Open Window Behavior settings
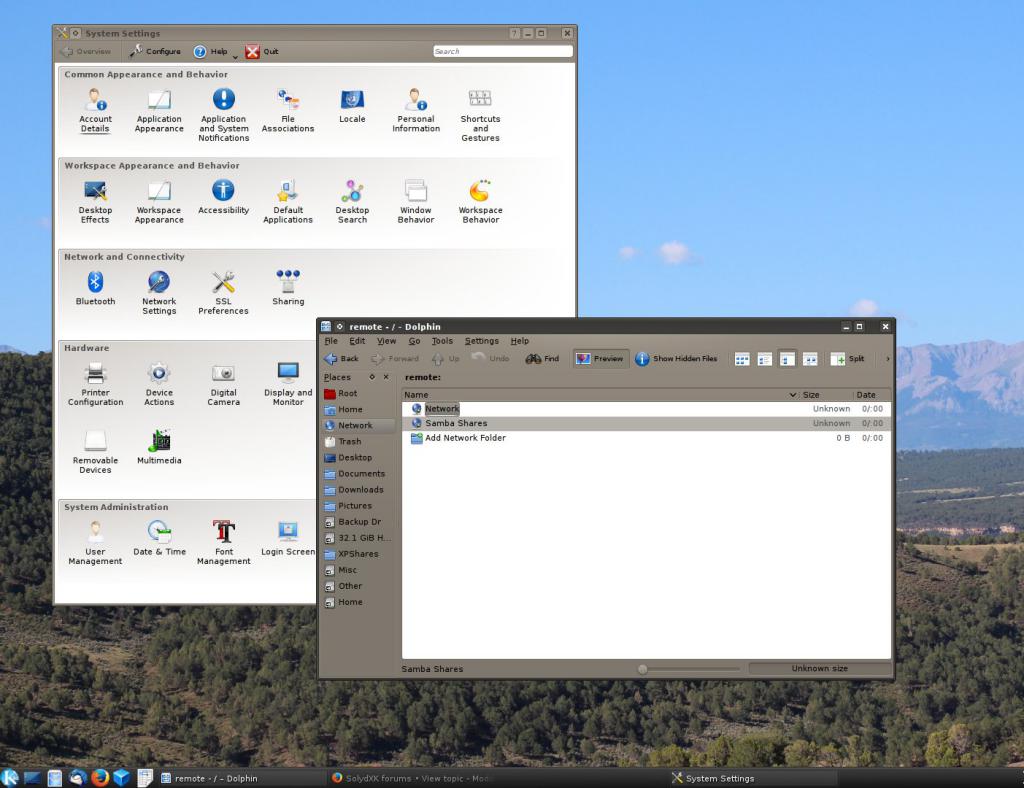 pos(416,202)
